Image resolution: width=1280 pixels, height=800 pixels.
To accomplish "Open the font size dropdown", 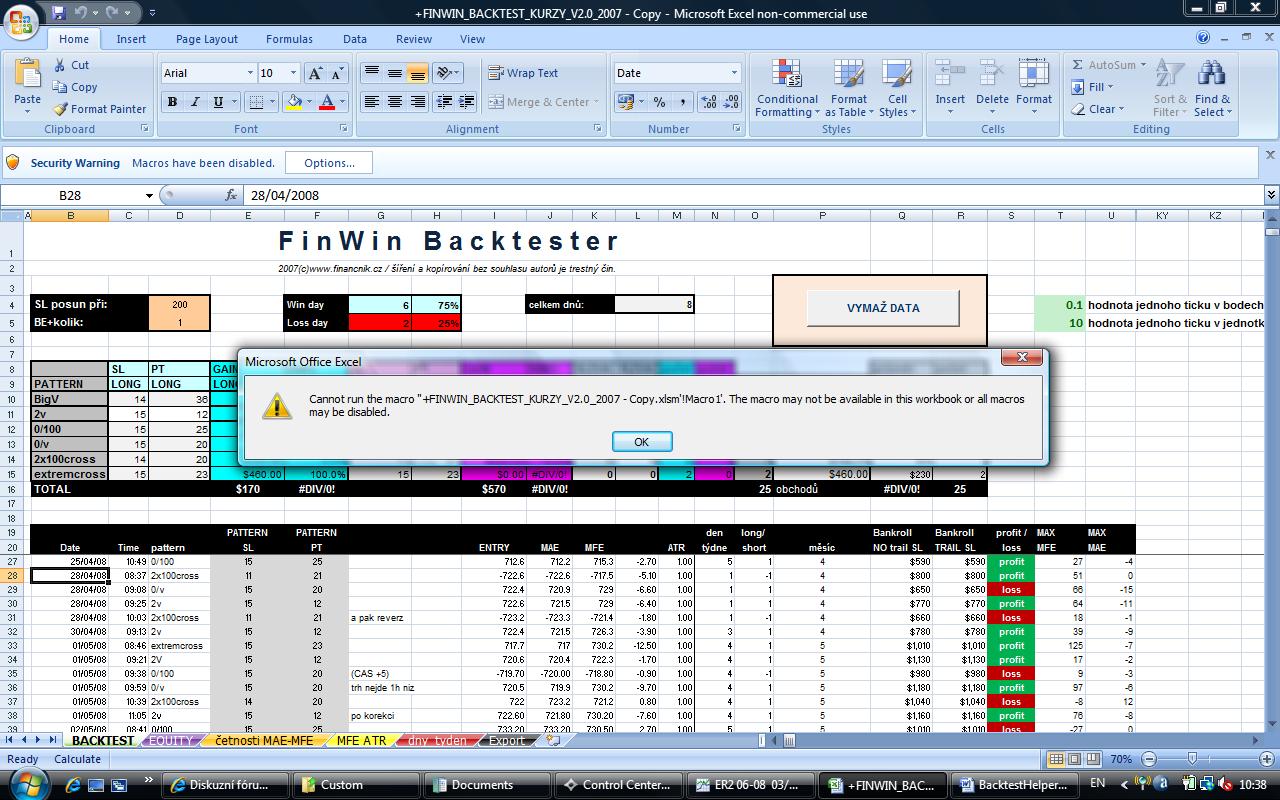I will coord(293,73).
